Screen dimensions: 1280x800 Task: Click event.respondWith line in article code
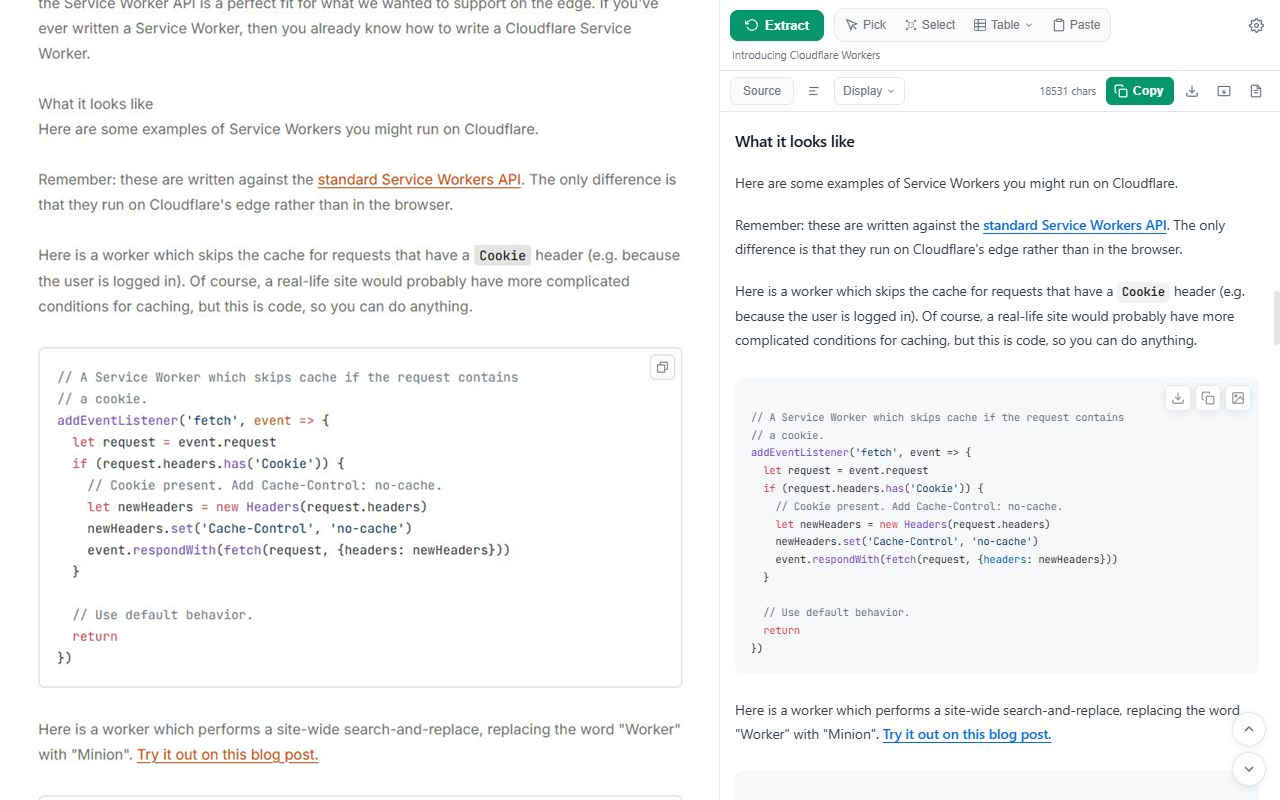pyautogui.click(x=301, y=551)
